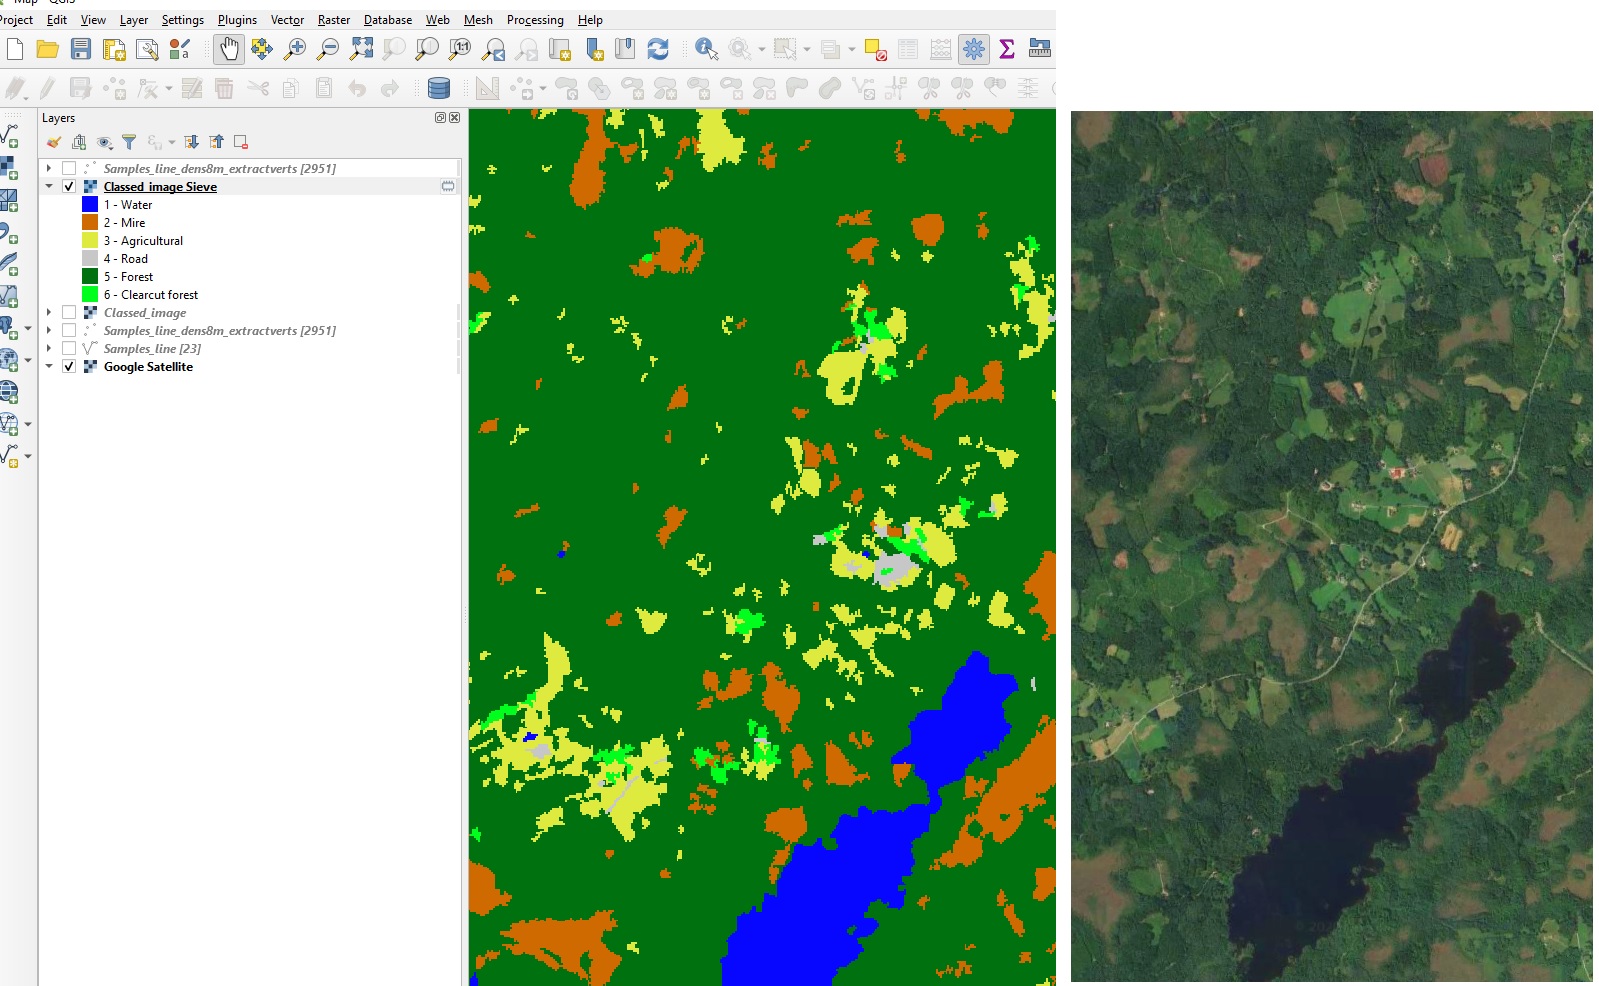Enable top Samples_line_dens8m_extractverts layer checkbox
This screenshot has height=986, width=1599.
point(69,168)
